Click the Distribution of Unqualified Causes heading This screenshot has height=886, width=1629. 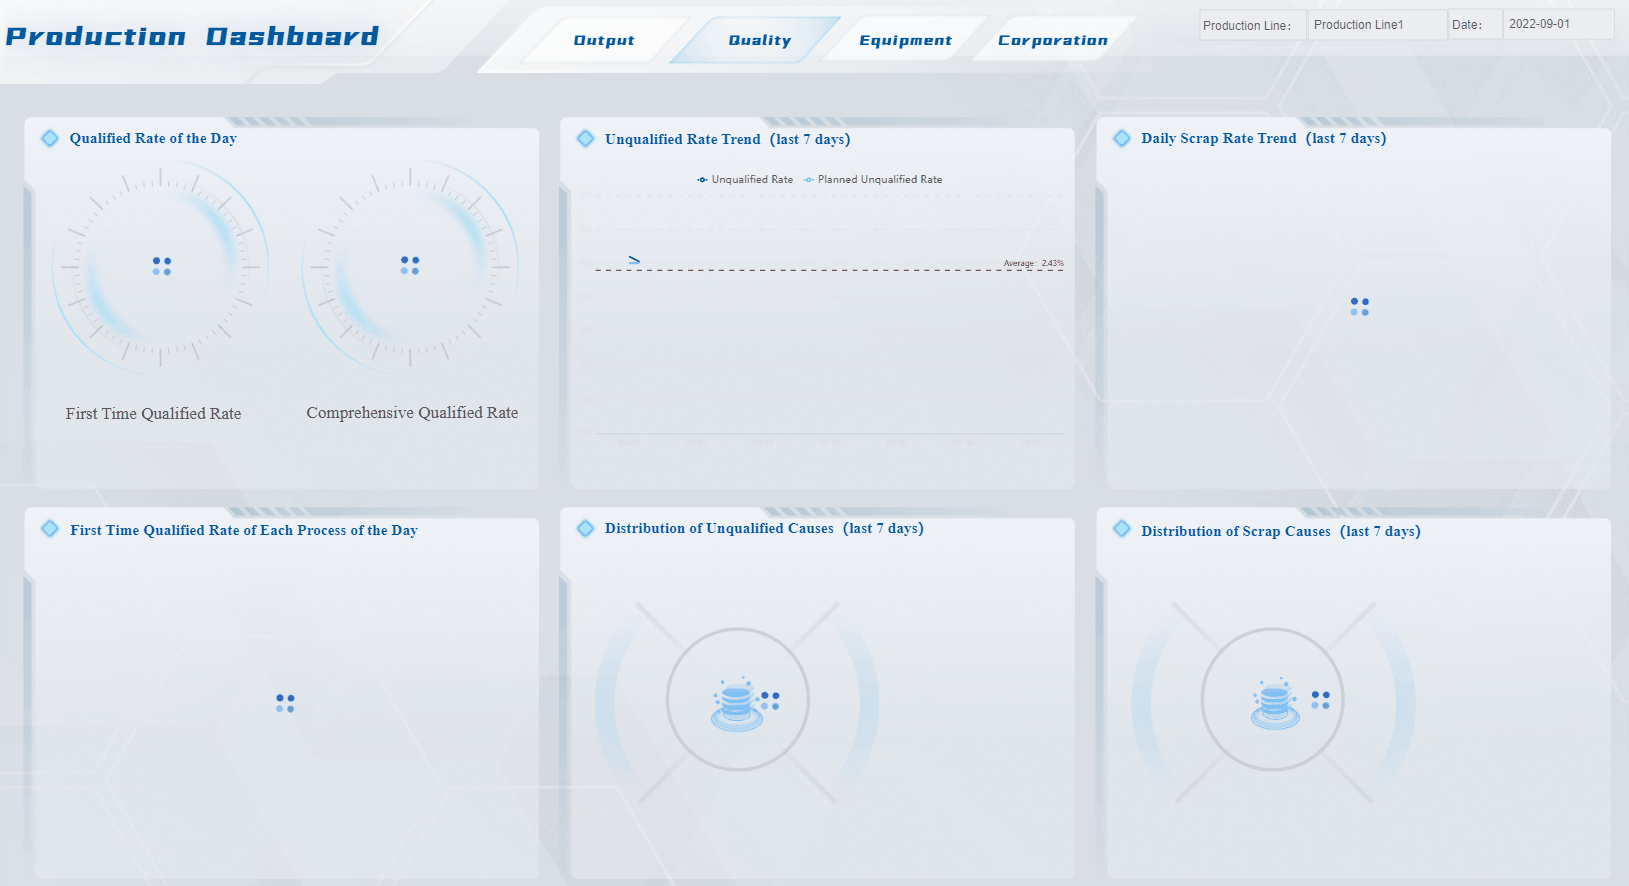tap(764, 528)
